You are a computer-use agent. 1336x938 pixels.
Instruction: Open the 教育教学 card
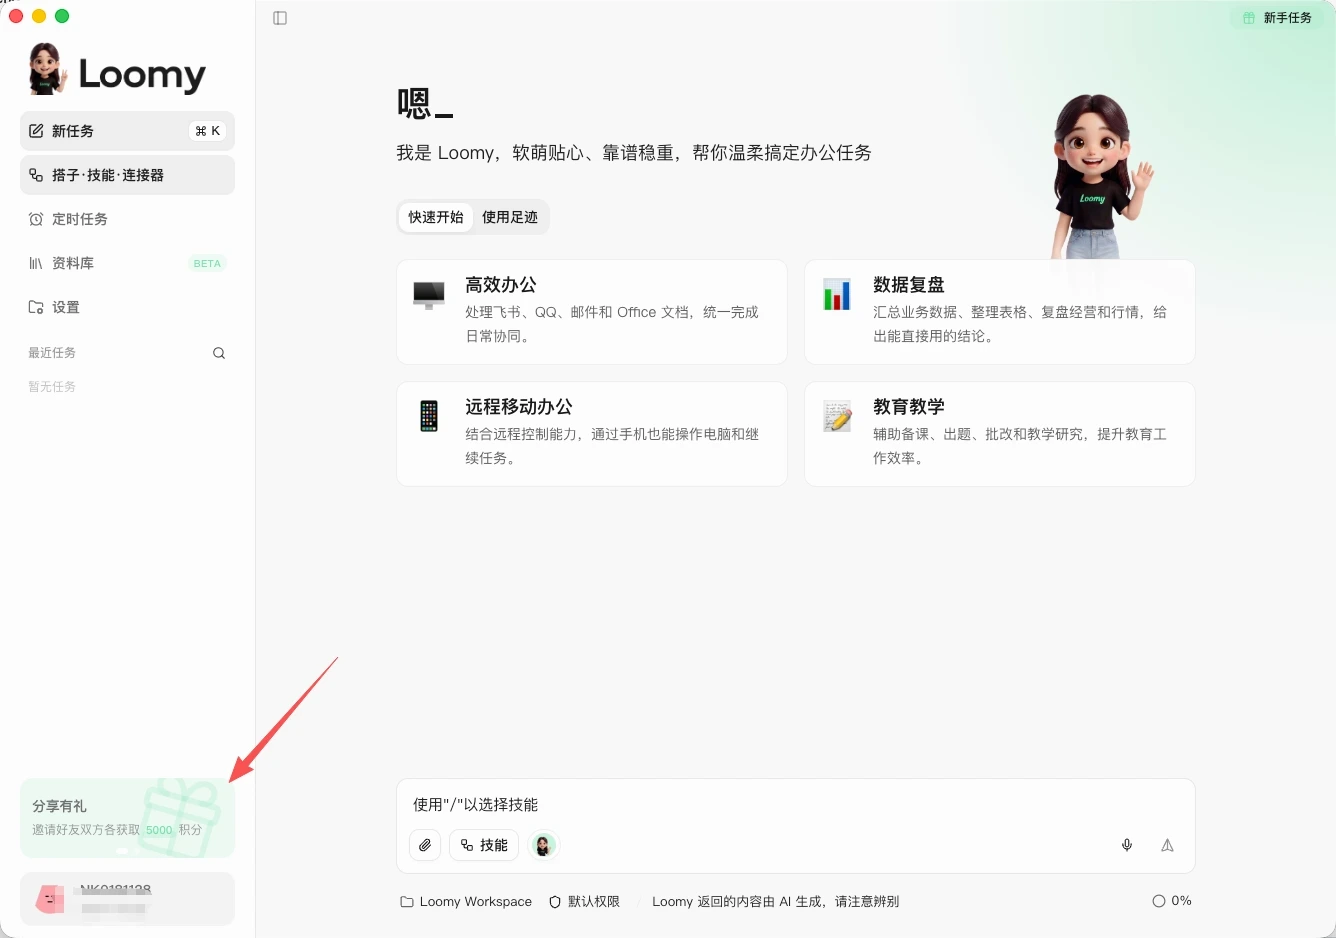[1000, 434]
